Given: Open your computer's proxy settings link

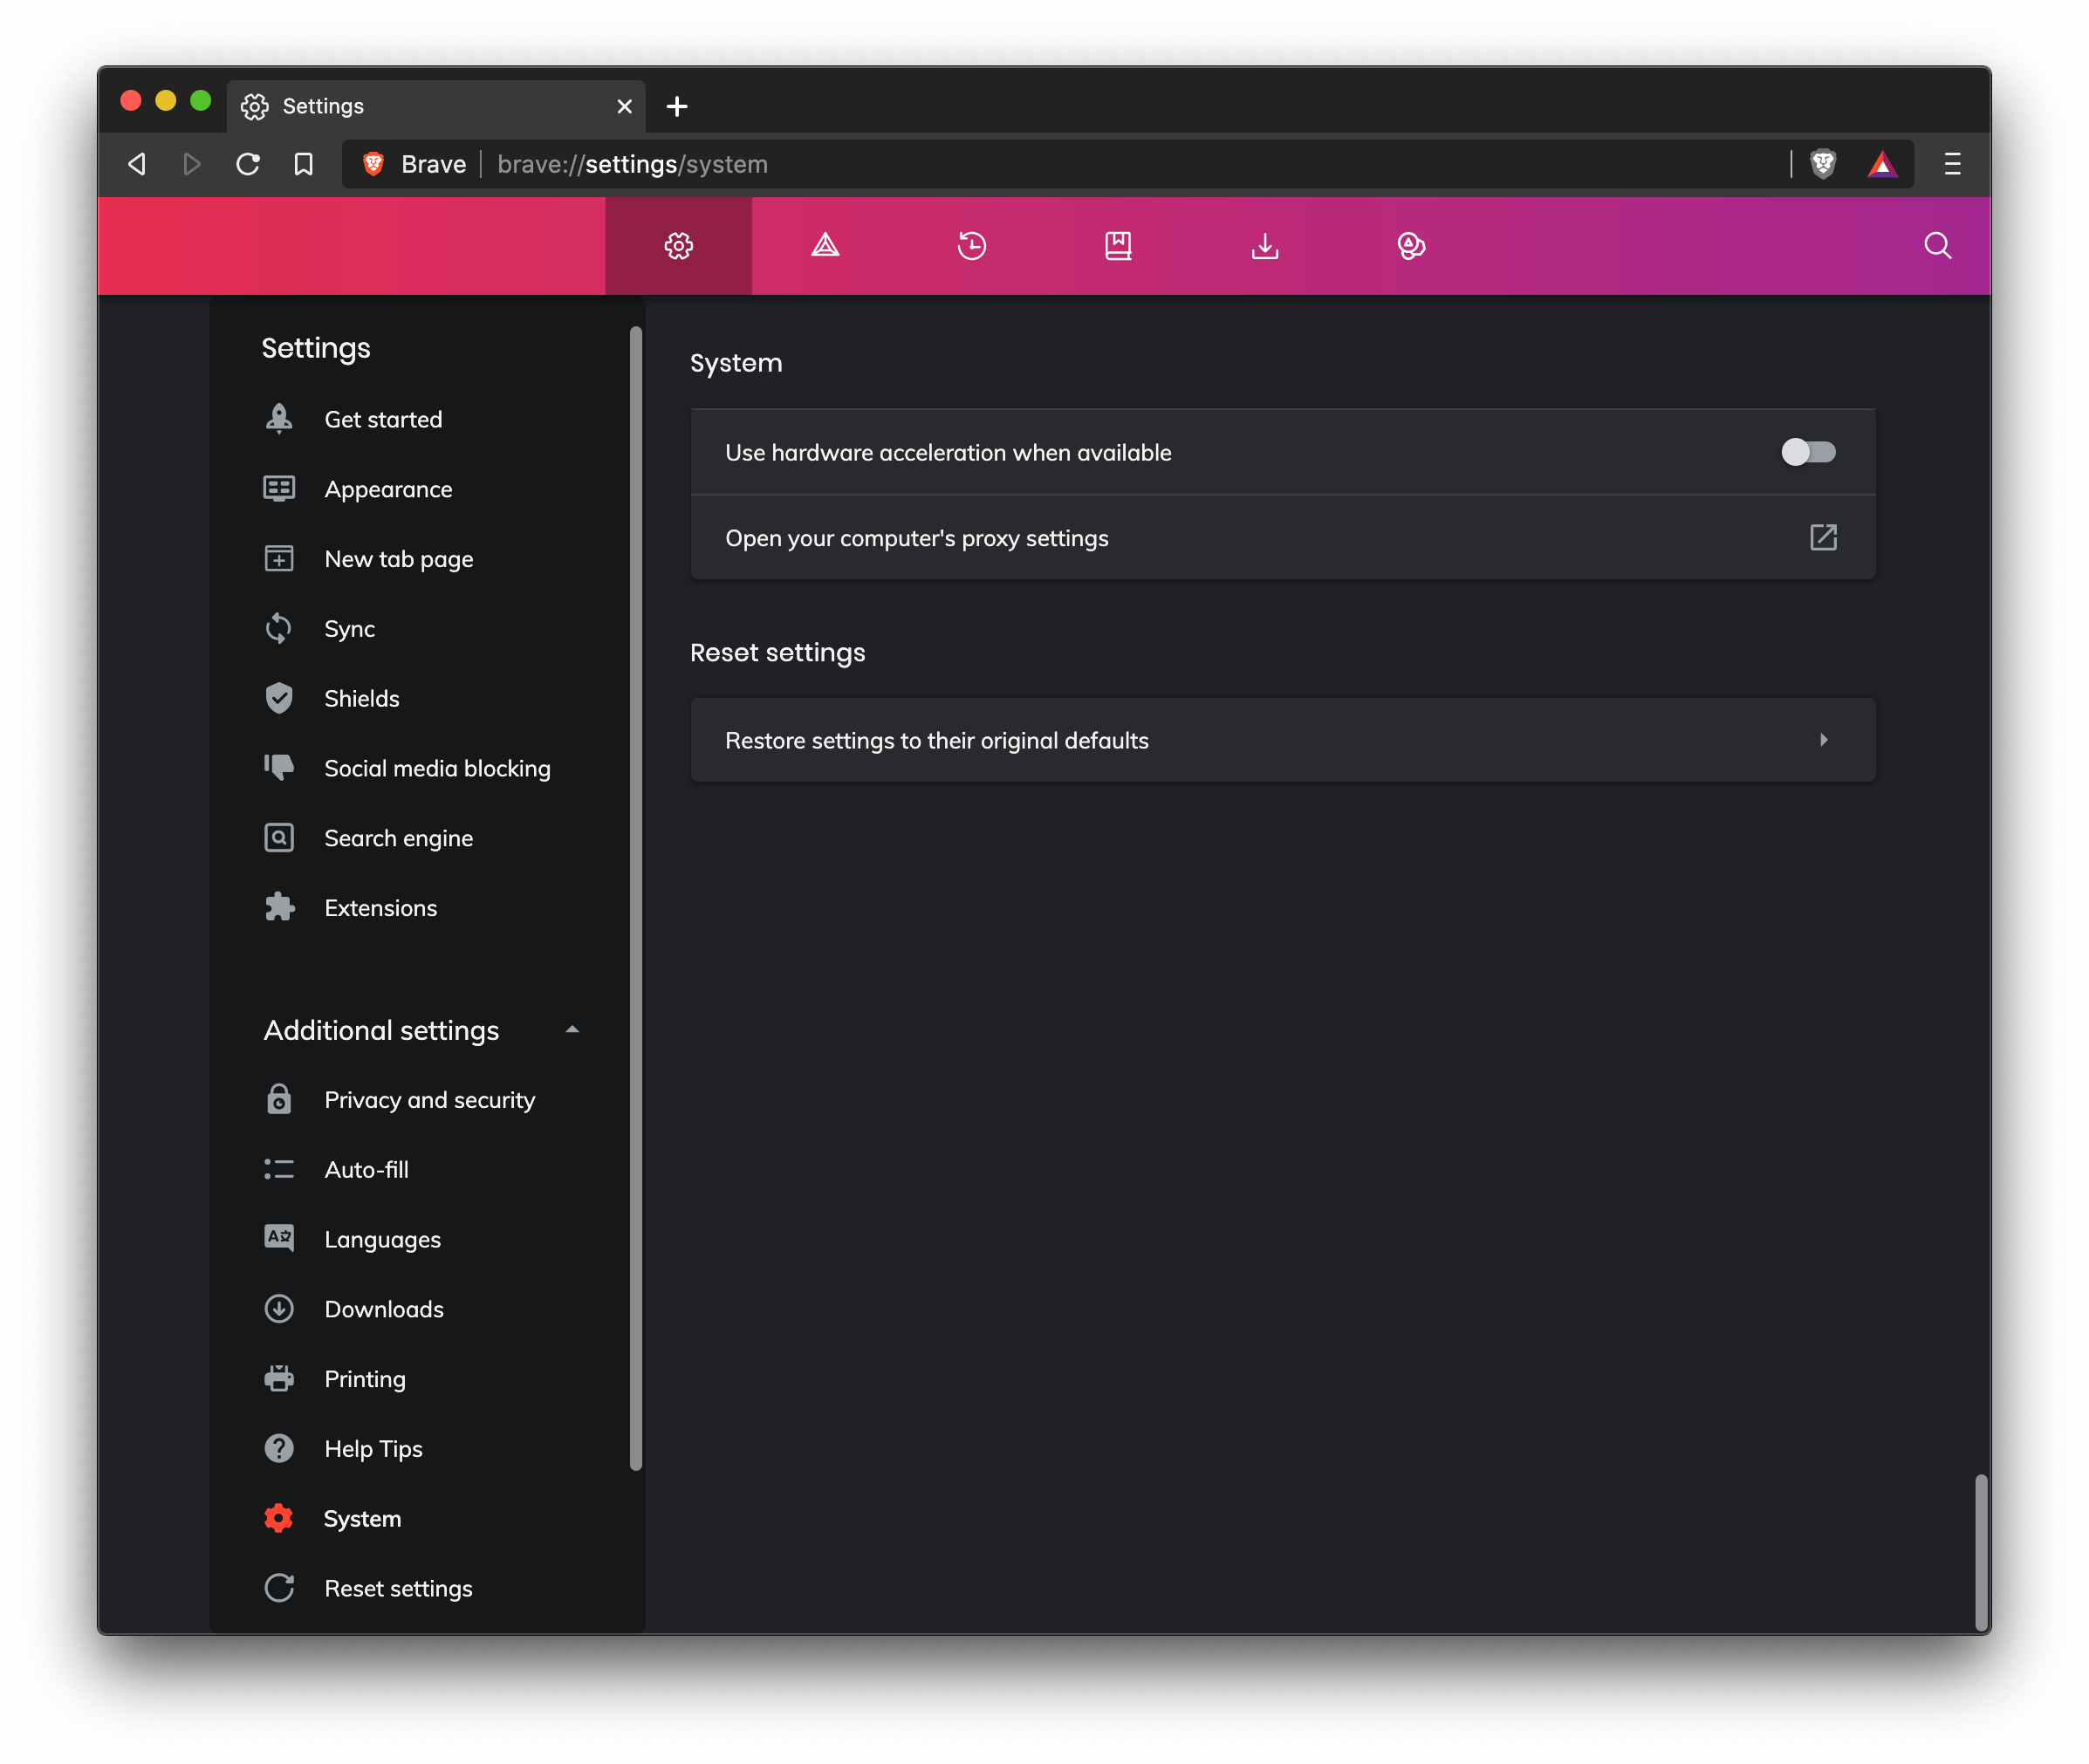Looking at the screenshot, I should pos(1822,538).
